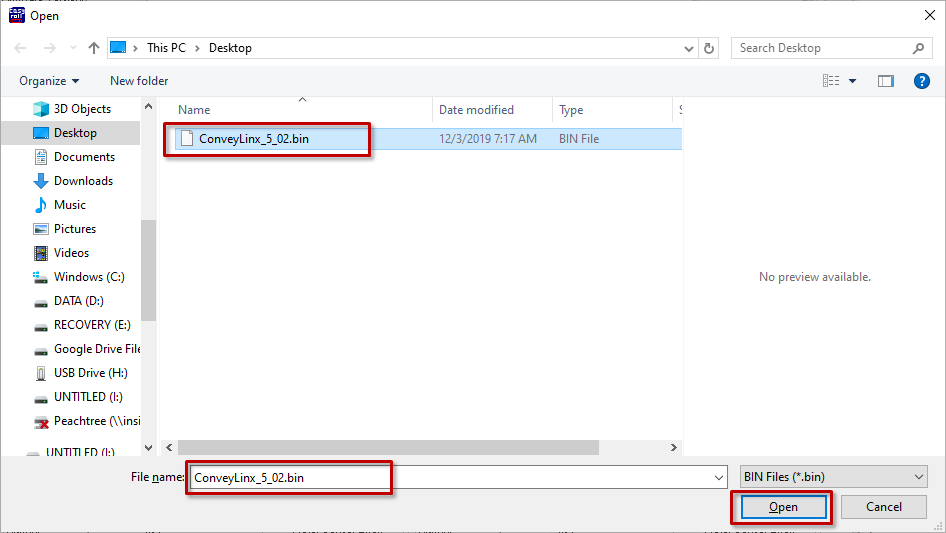Sort files by Type column

coord(571,110)
